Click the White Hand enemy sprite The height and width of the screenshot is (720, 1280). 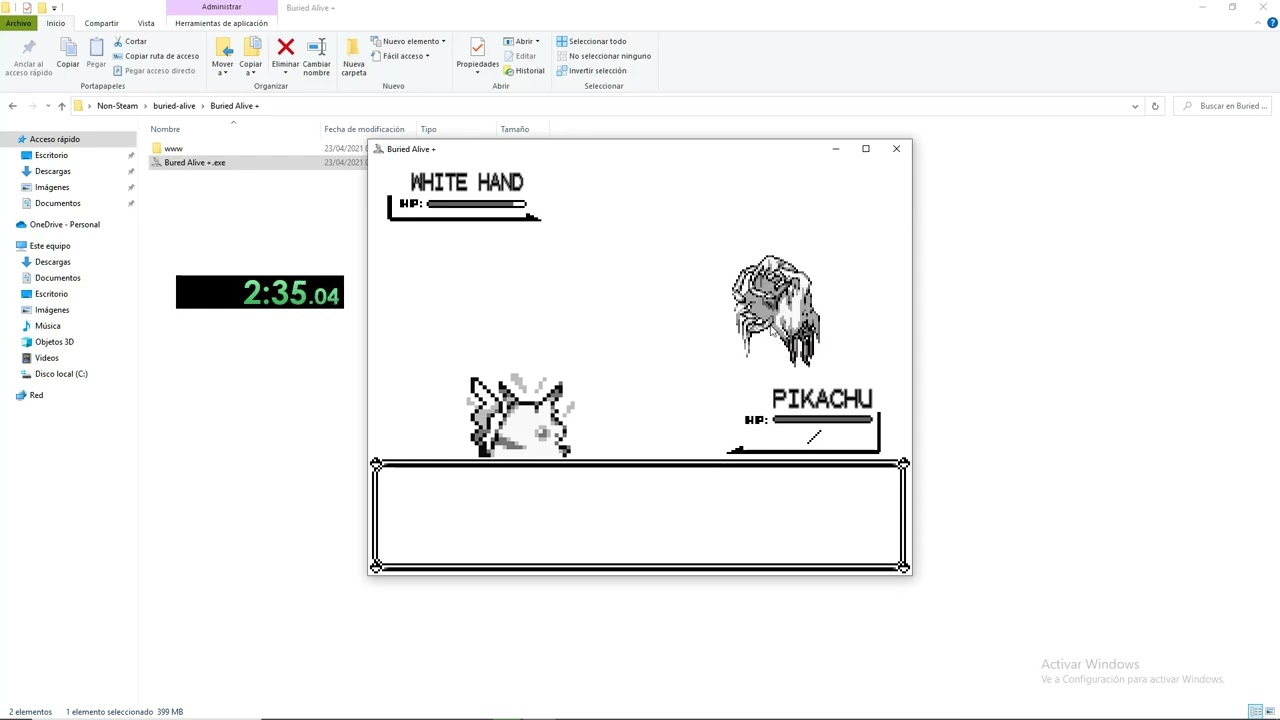coord(776,311)
